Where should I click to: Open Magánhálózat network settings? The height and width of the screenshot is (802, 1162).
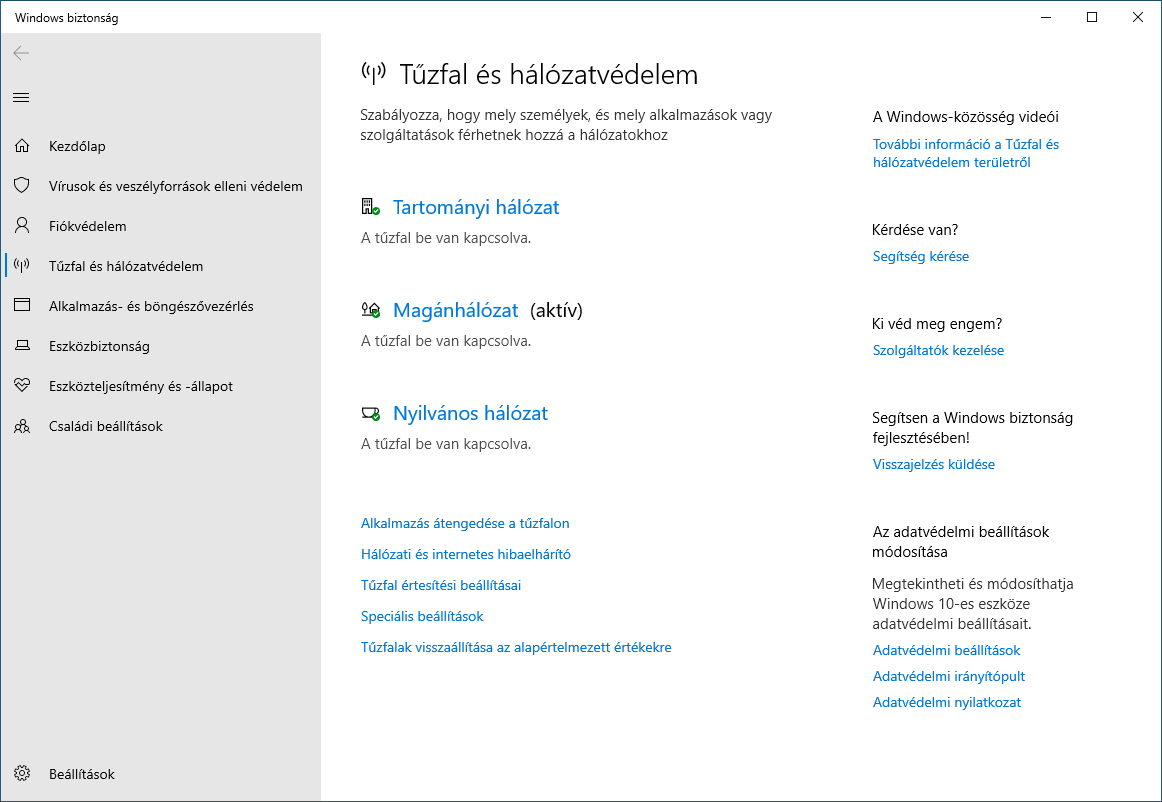[455, 310]
